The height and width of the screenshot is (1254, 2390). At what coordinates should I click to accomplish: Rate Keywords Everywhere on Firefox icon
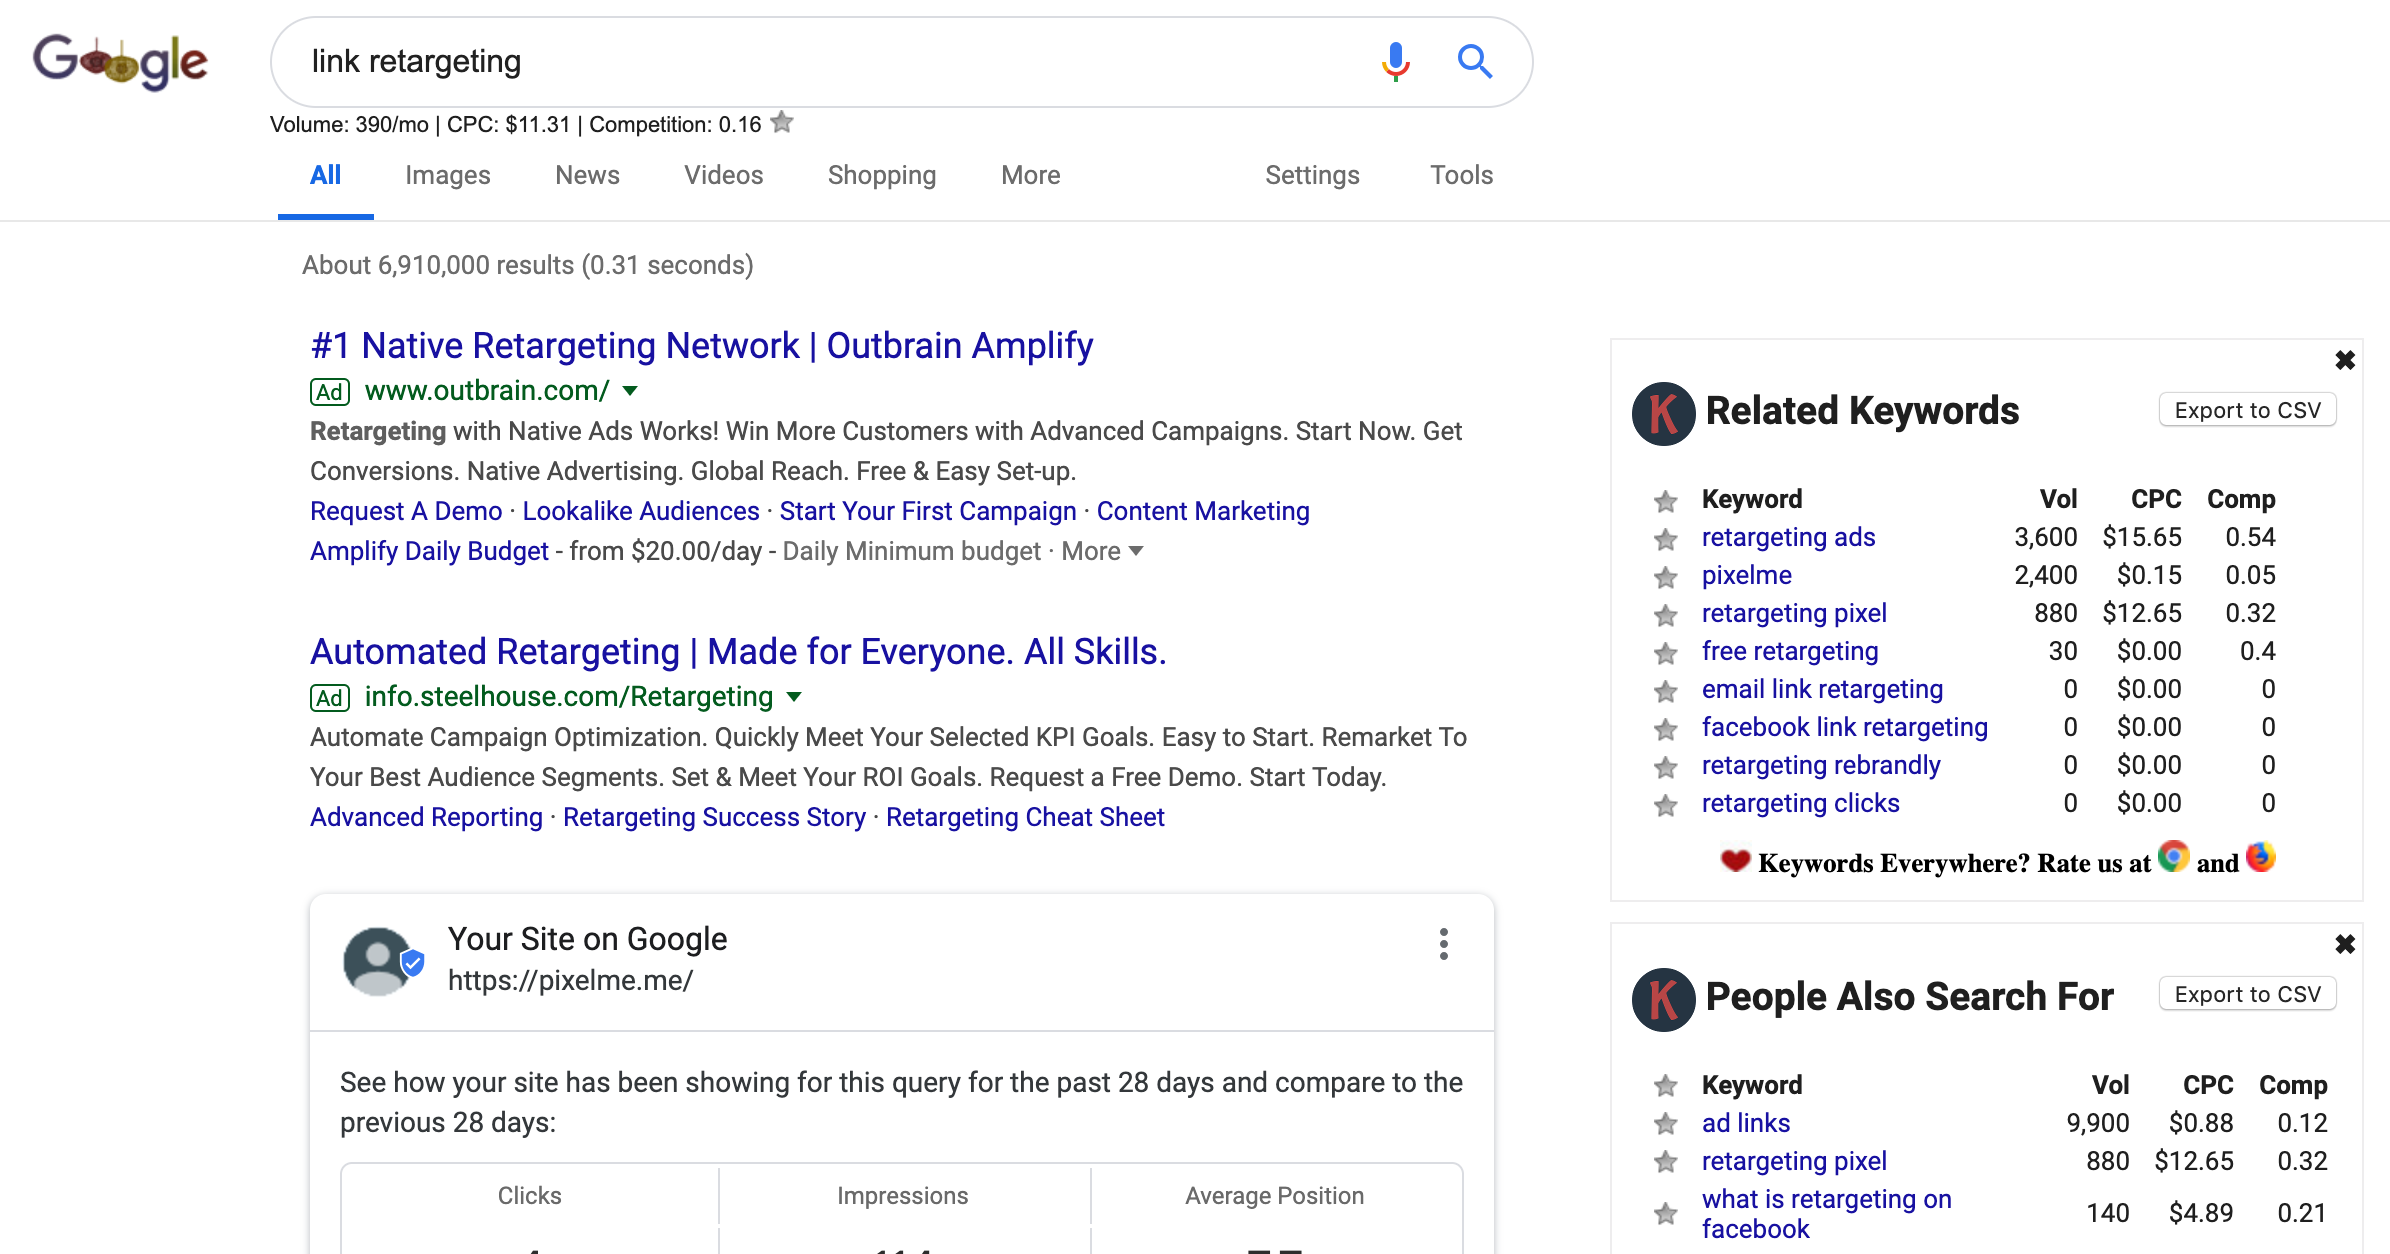[2260, 857]
